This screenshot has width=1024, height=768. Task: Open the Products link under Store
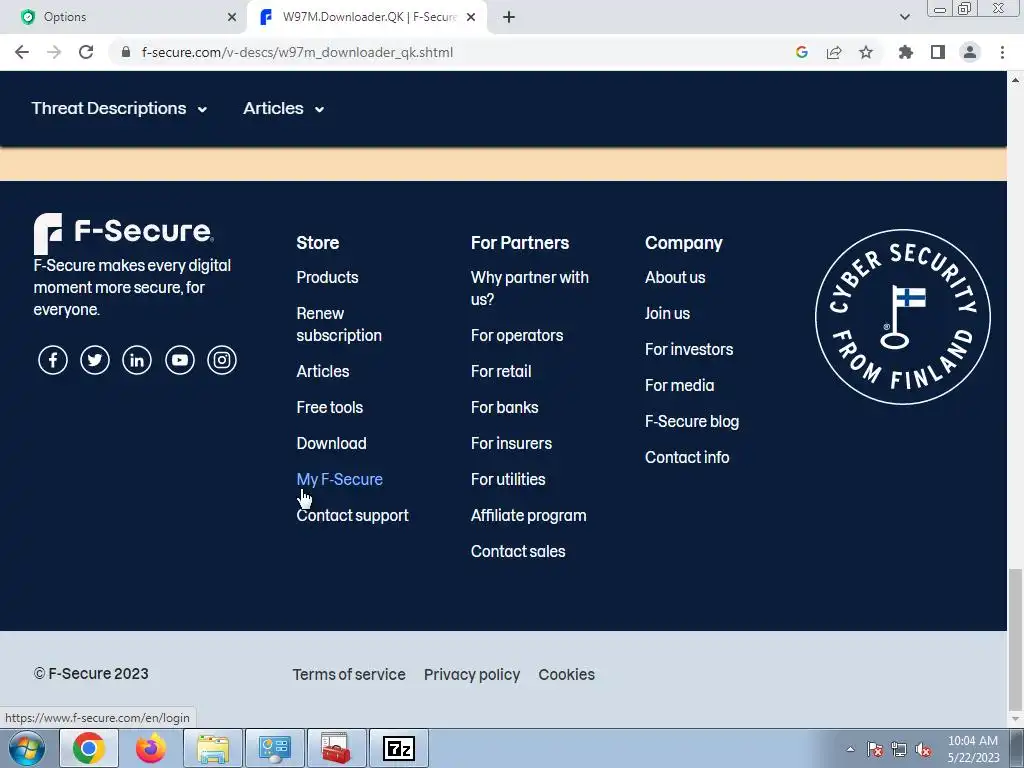point(327,278)
